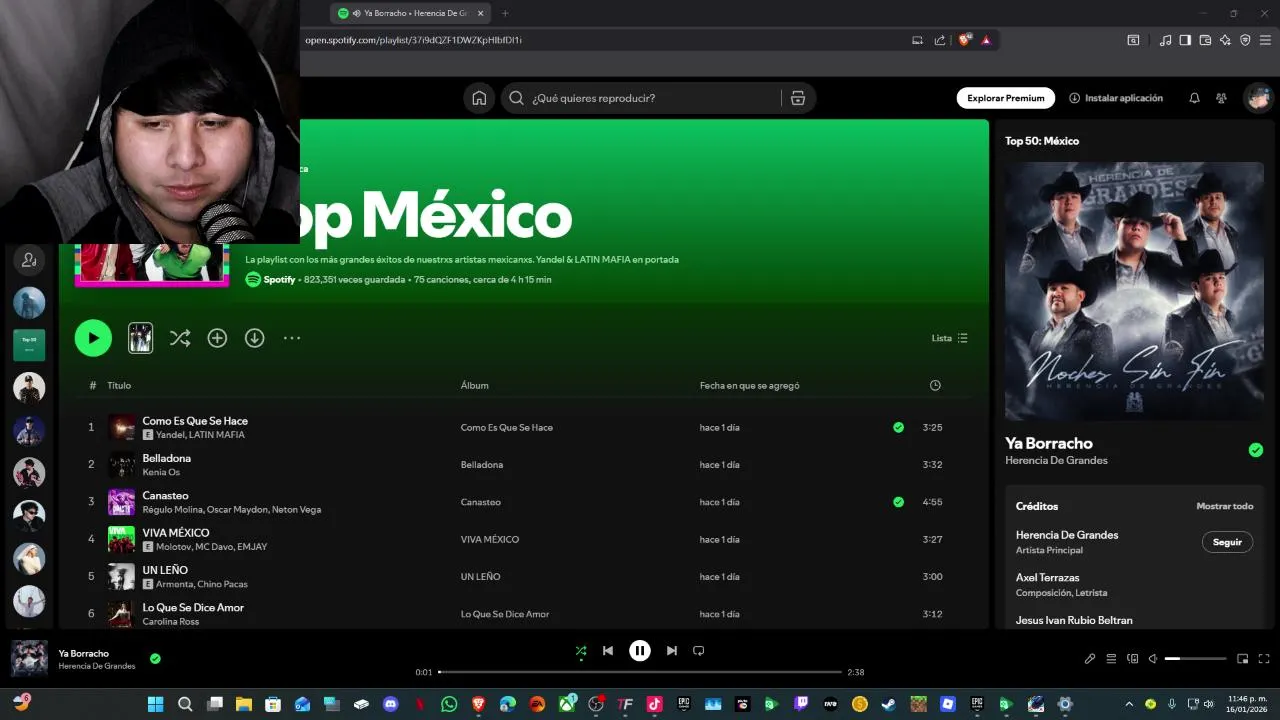Open the Friends activity icon

click(x=1221, y=98)
